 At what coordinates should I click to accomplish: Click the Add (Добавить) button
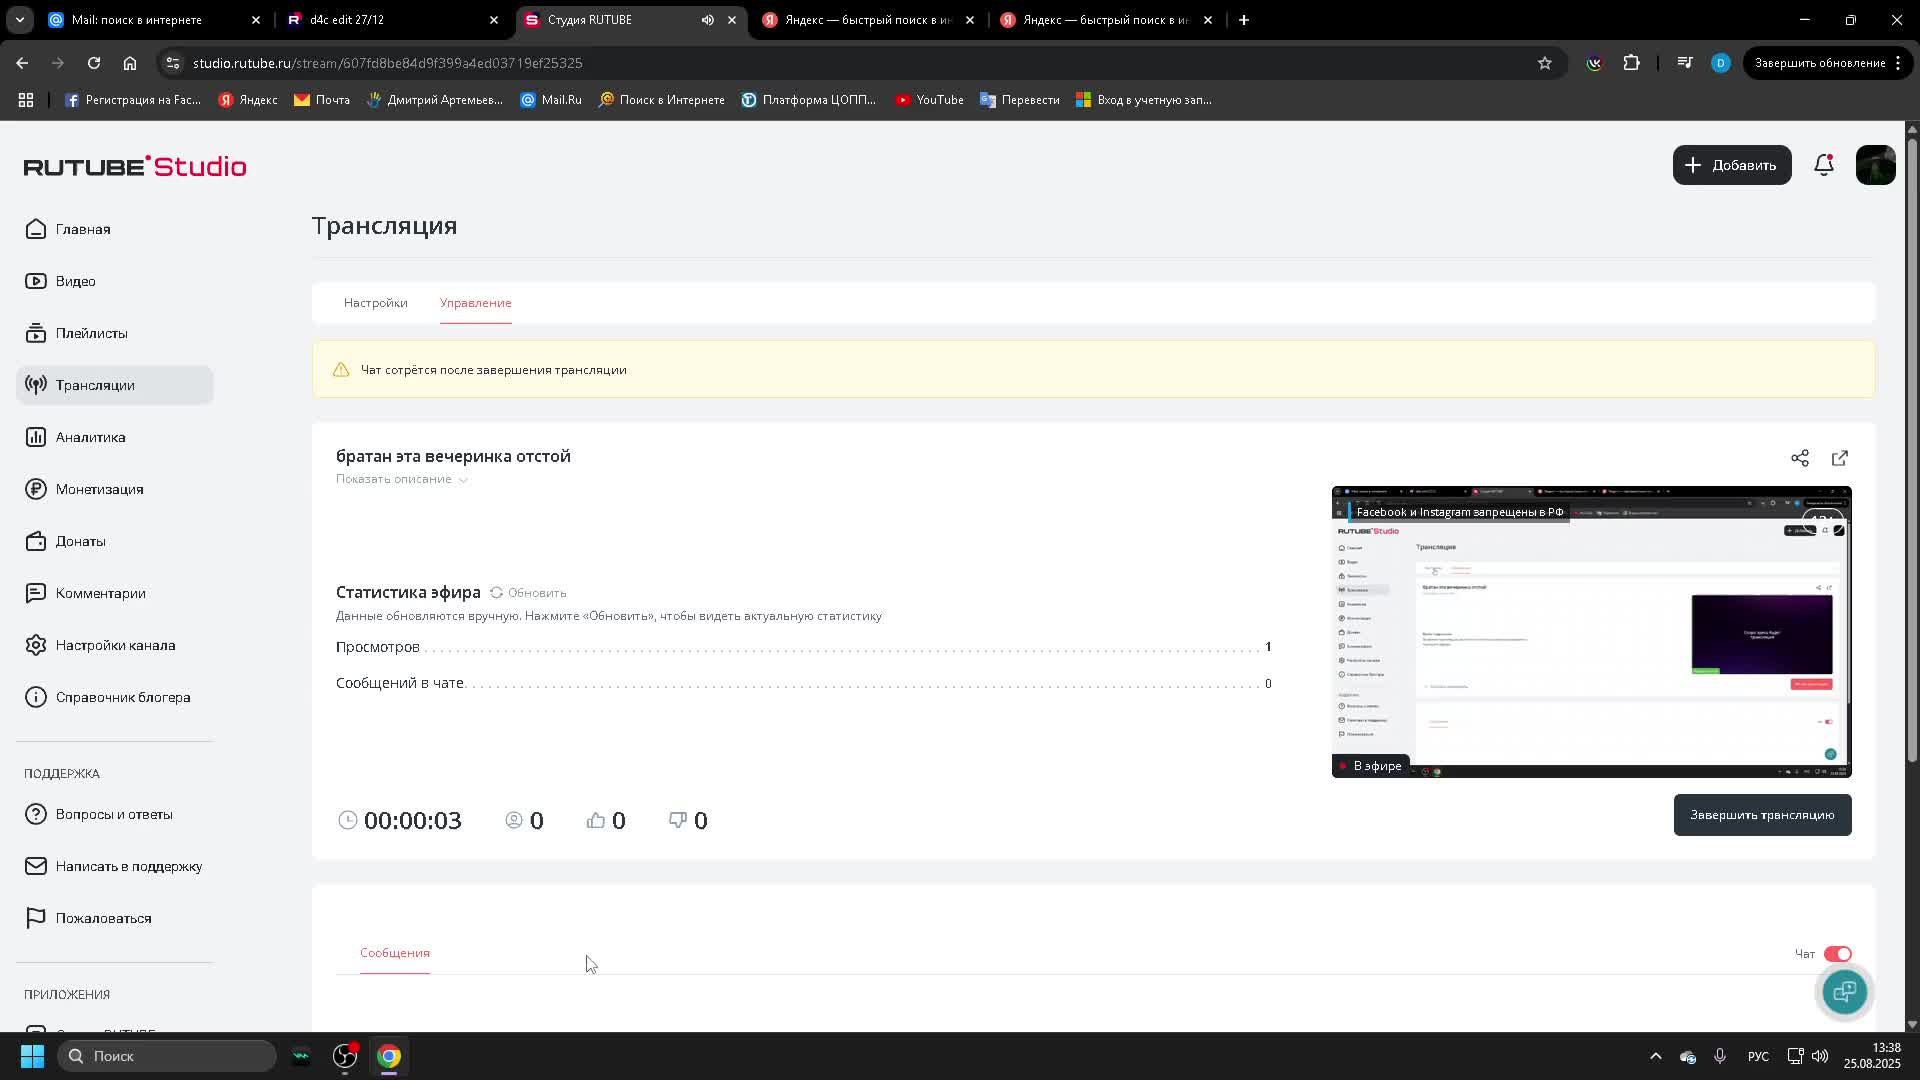tap(1731, 165)
